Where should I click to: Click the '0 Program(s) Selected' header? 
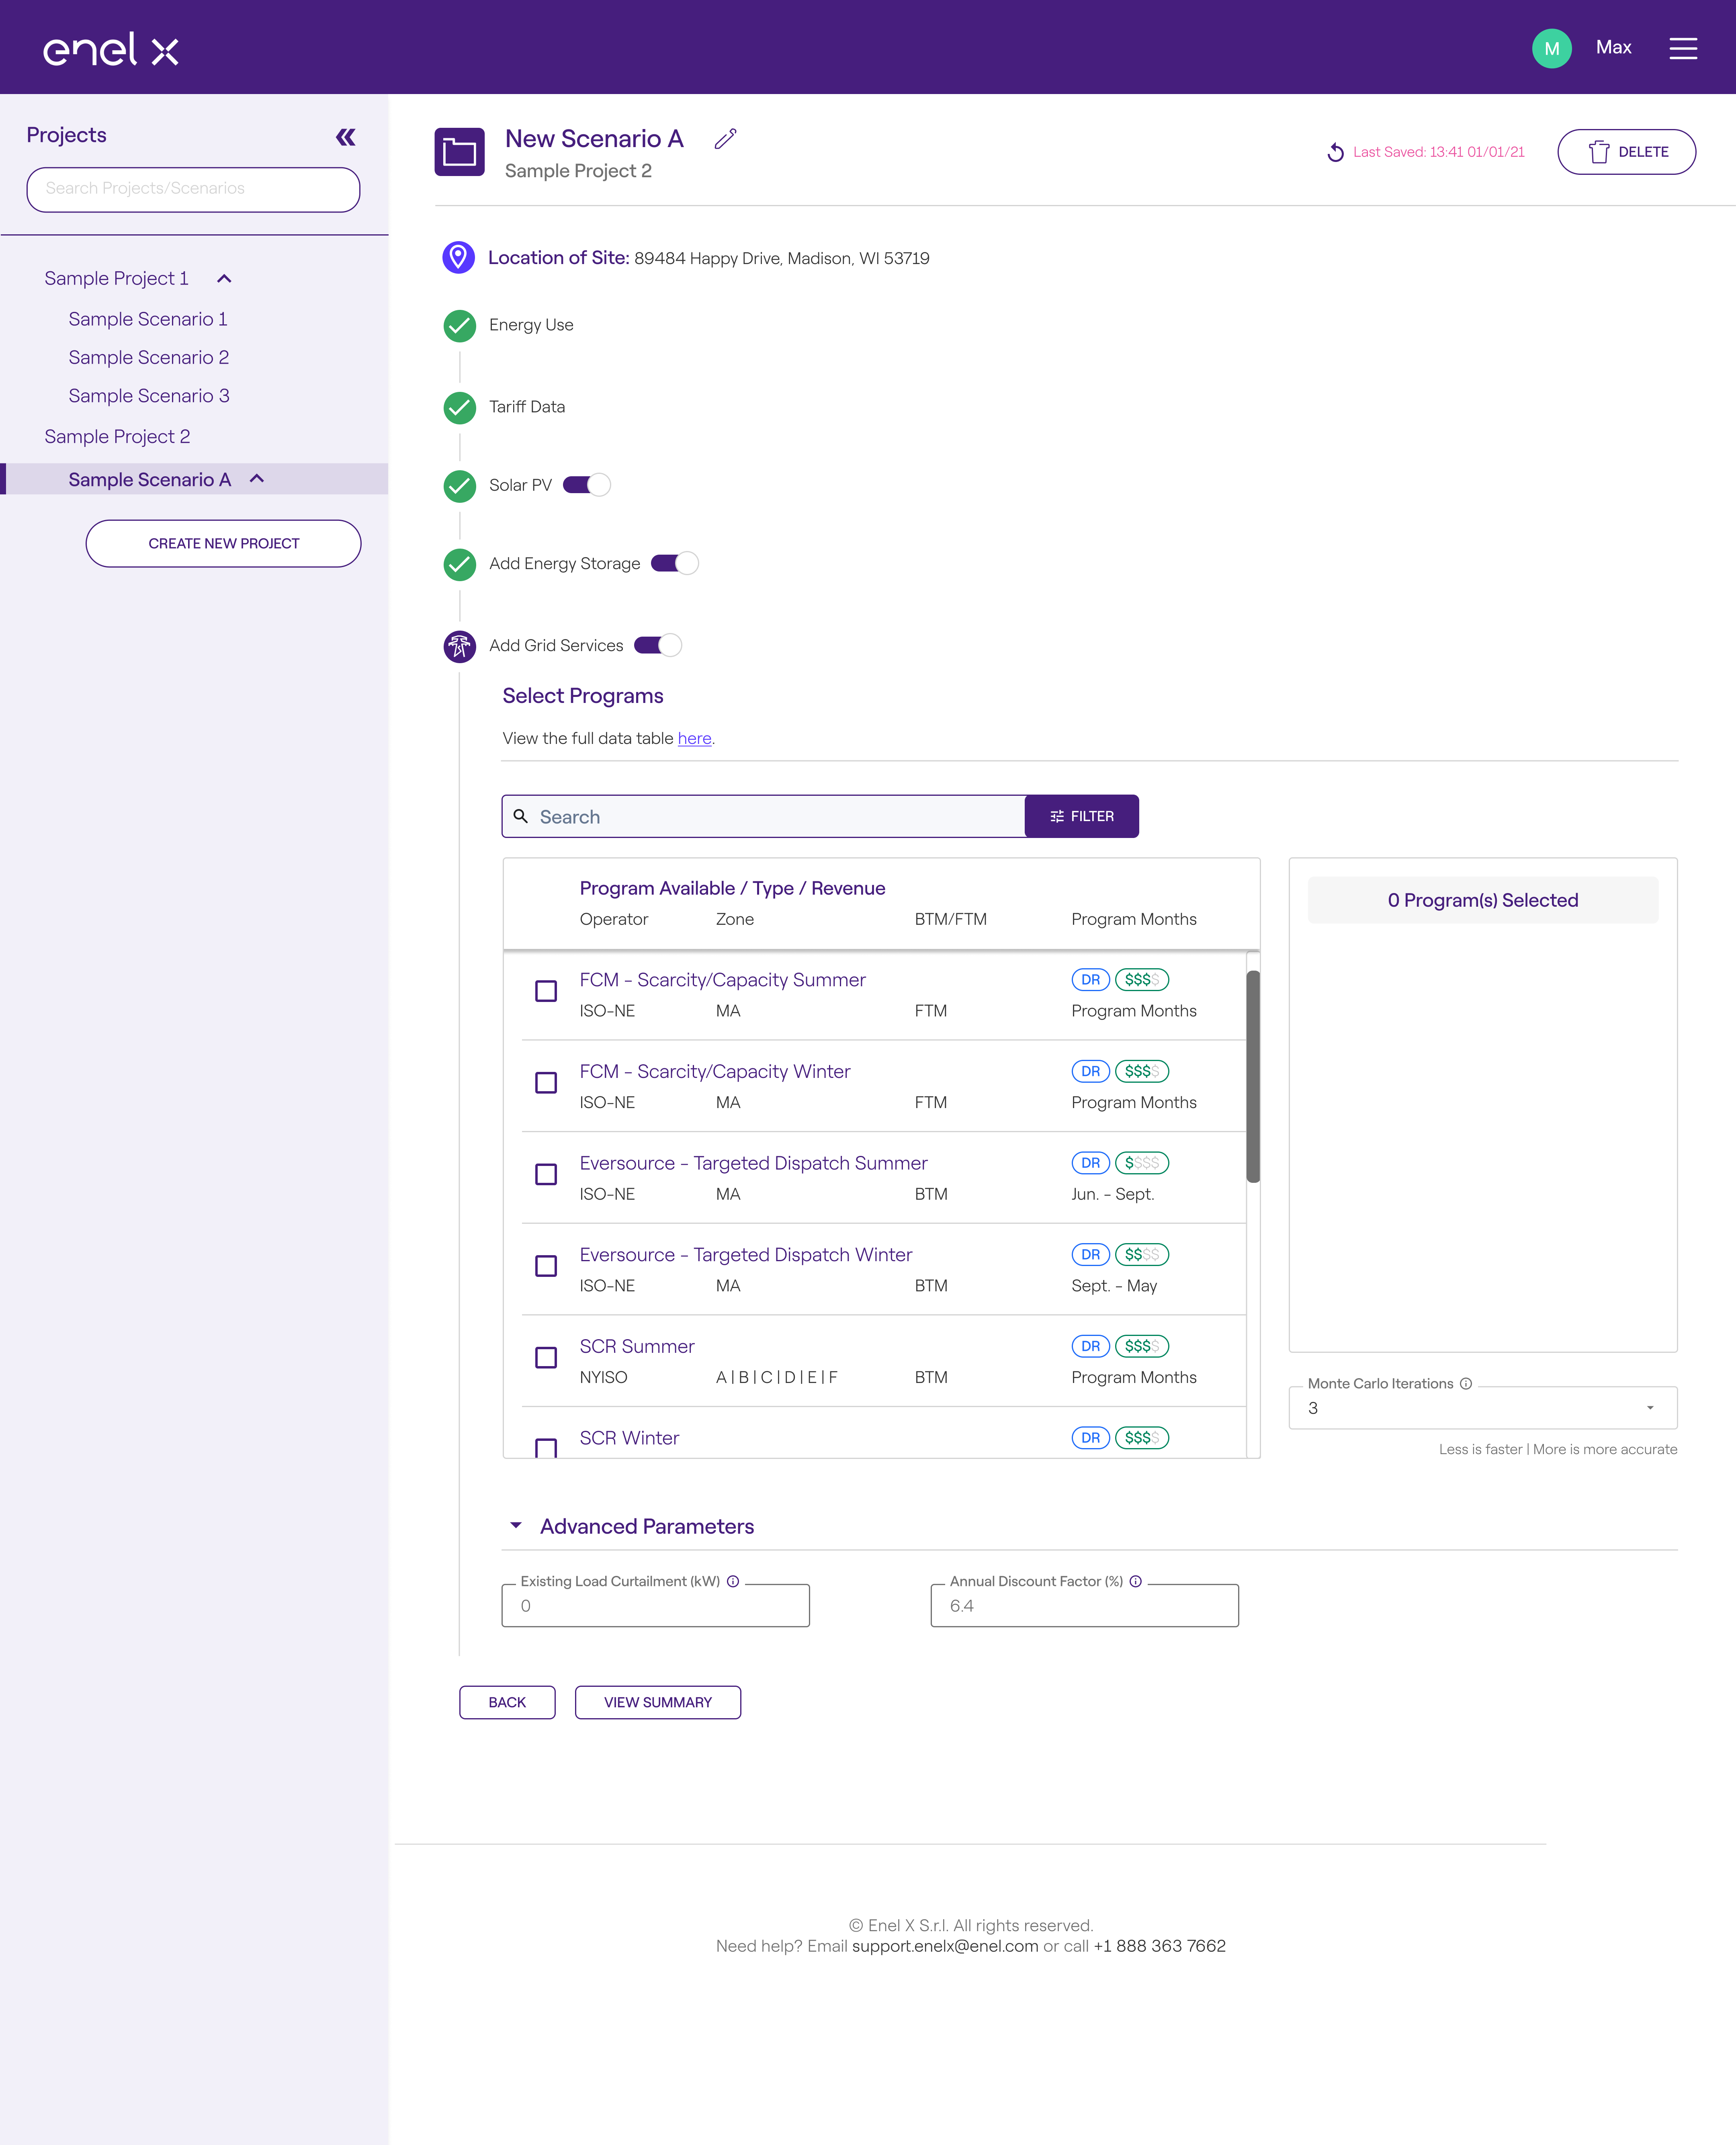tap(1482, 900)
